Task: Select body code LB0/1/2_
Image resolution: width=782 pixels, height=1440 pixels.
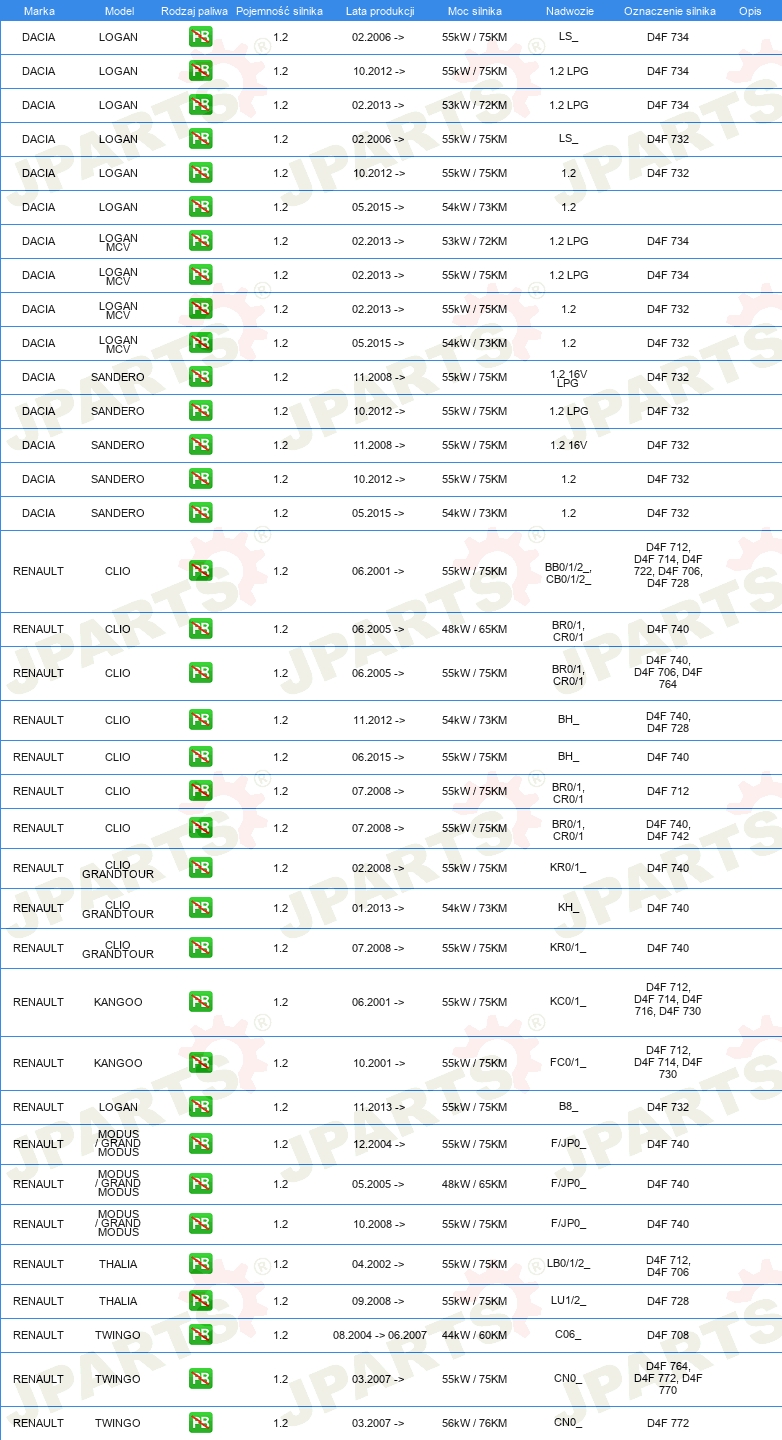Action: [568, 1264]
